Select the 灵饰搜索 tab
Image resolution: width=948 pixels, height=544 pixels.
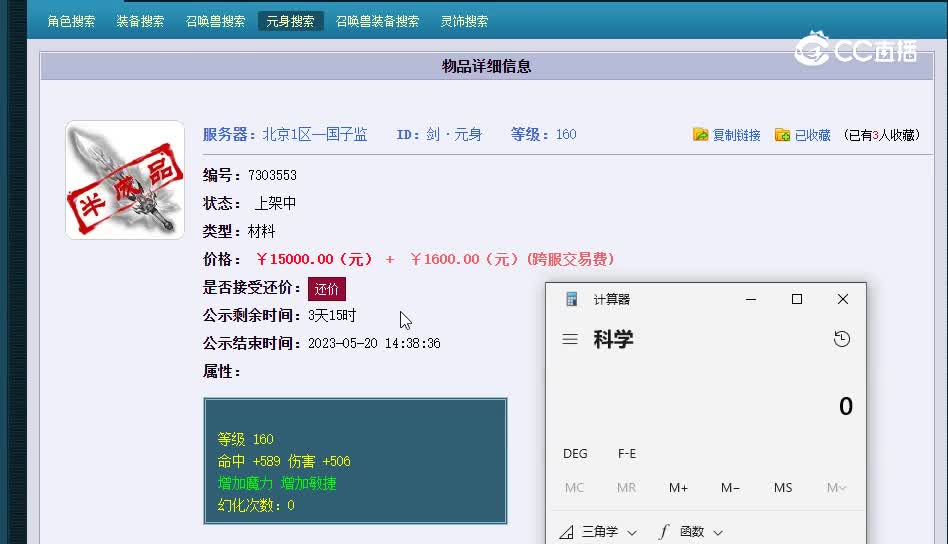tap(465, 21)
